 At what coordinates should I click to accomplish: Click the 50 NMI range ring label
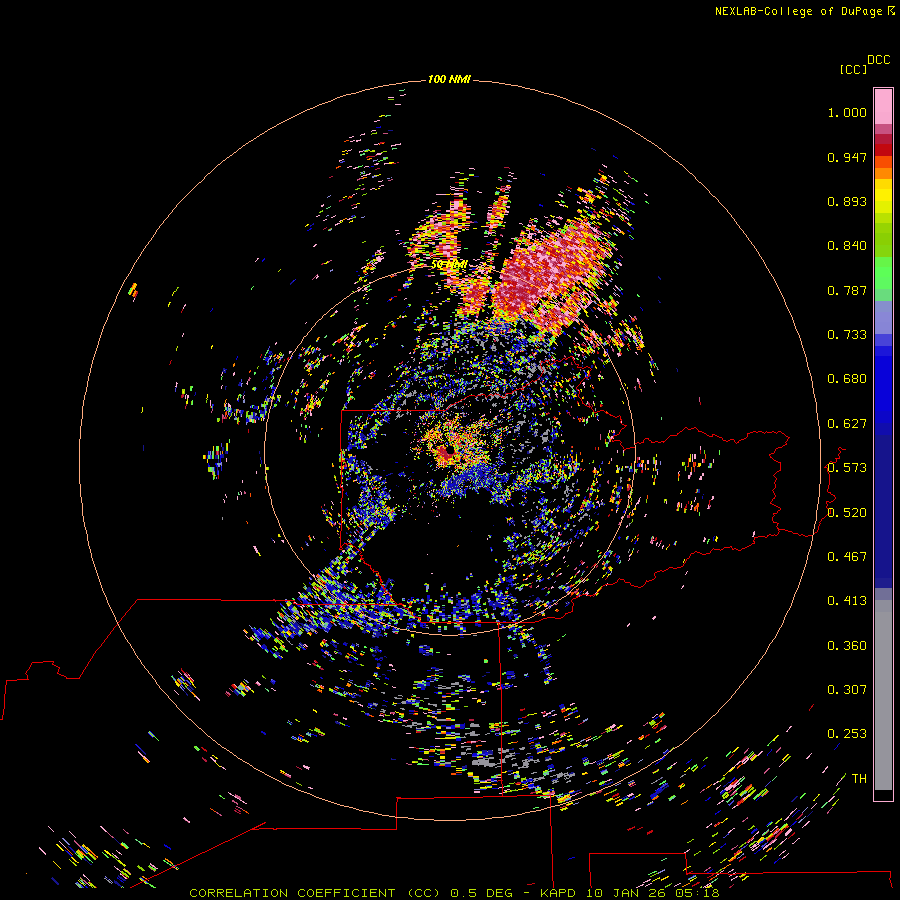(x=449, y=265)
